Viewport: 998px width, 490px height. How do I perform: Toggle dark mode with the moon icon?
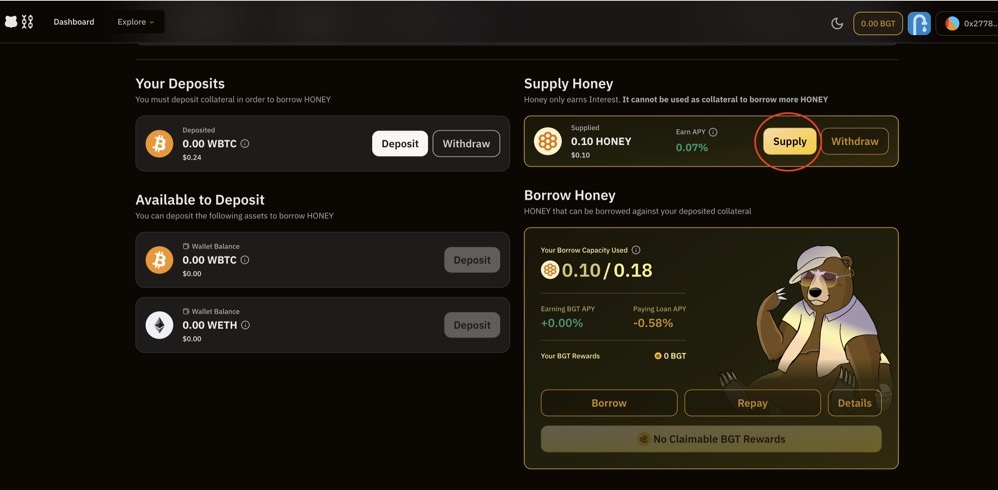[837, 23]
